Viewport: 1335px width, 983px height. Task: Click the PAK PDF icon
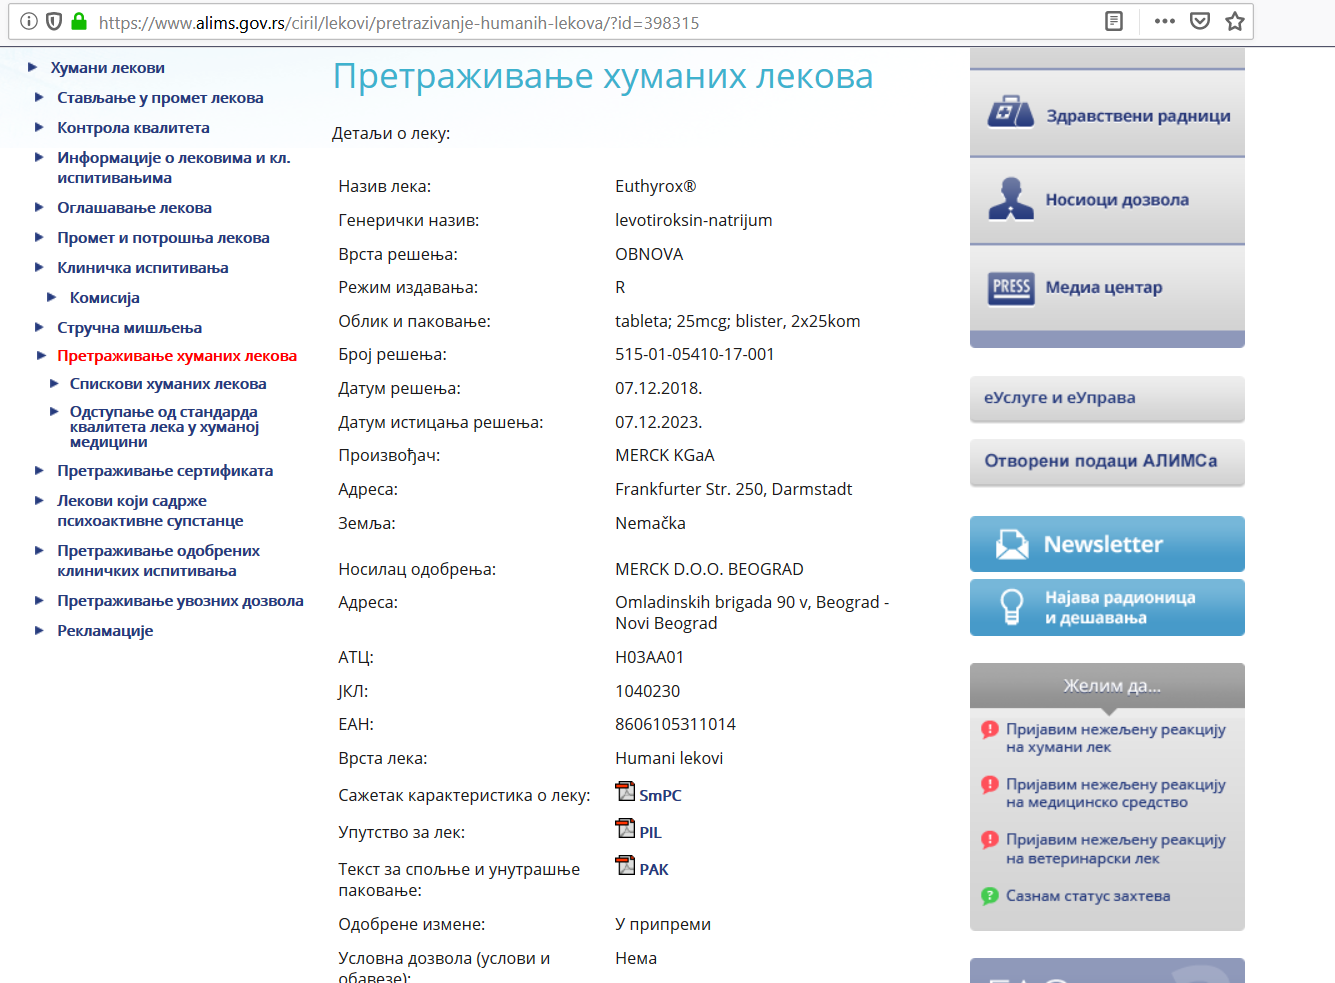(x=625, y=865)
